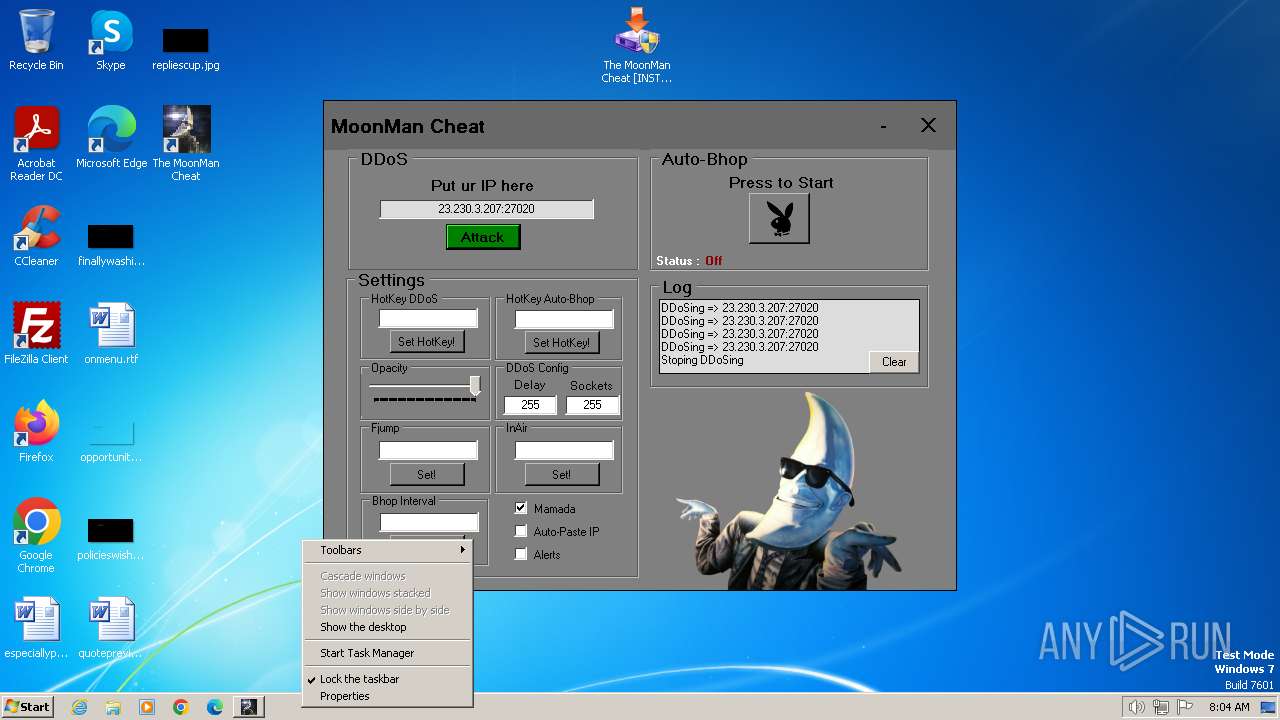This screenshot has width=1280, height=720.
Task: Select 'Stoping DDoSing' log entry
Action: coord(702,360)
